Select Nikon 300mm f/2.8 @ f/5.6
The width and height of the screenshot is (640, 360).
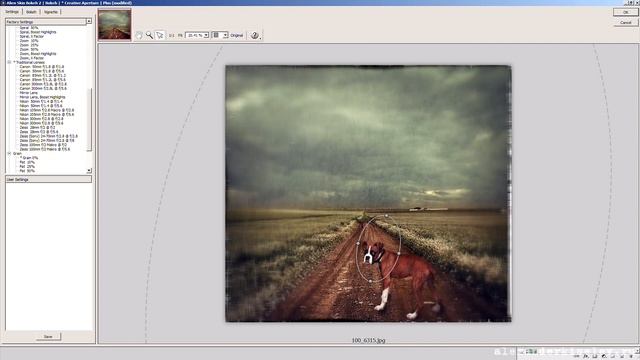(x=42, y=123)
